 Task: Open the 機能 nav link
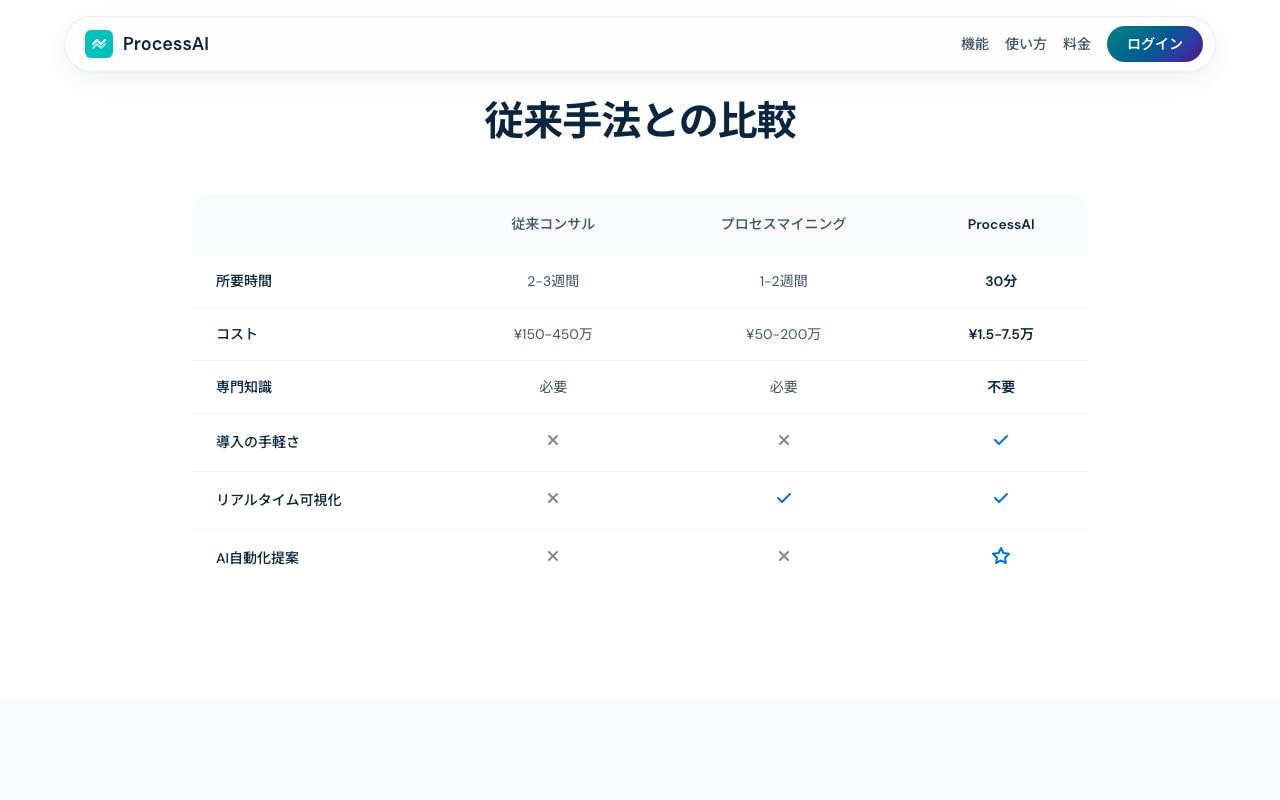pyautogui.click(x=975, y=44)
